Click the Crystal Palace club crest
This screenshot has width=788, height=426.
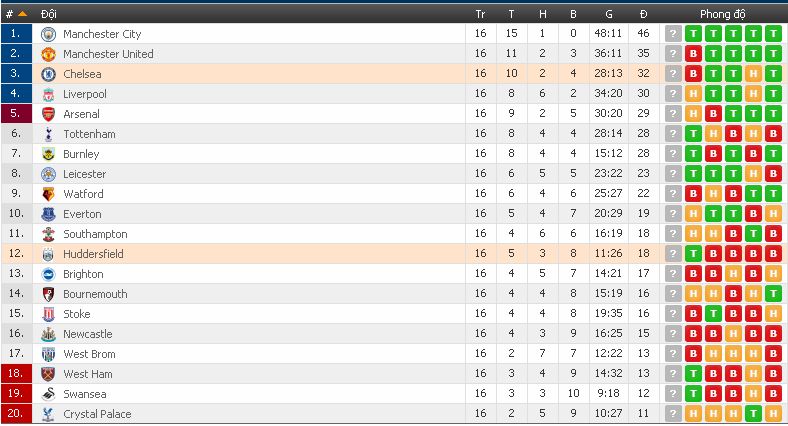click(x=47, y=414)
